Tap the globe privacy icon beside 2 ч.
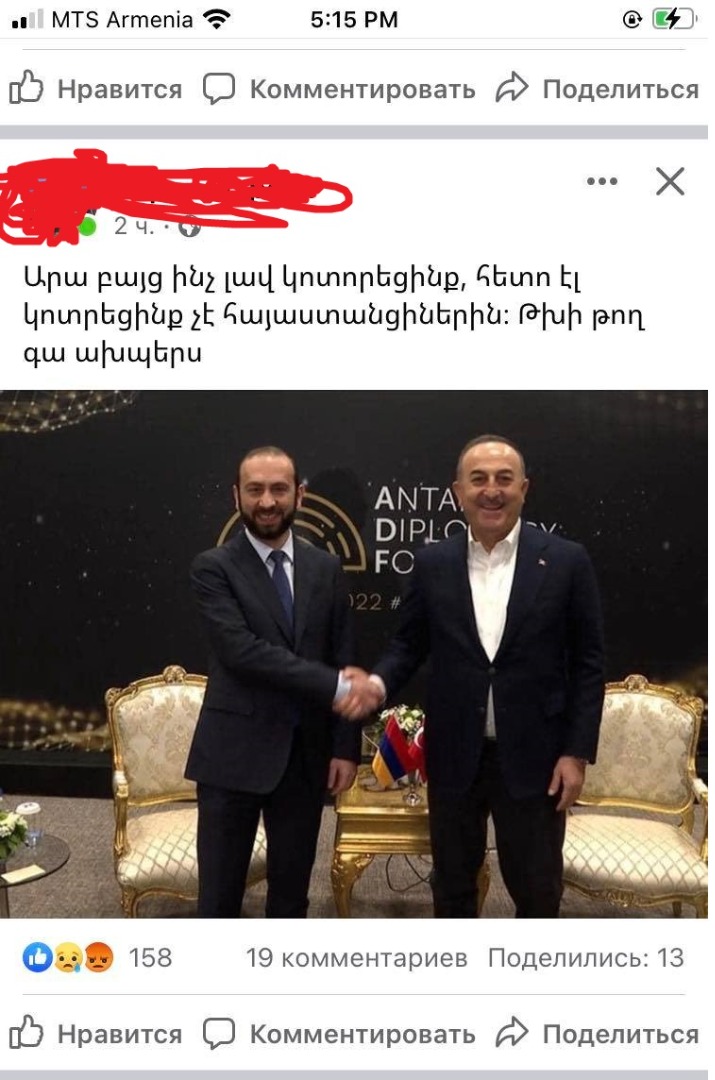The image size is (715, 1080). click(189, 226)
